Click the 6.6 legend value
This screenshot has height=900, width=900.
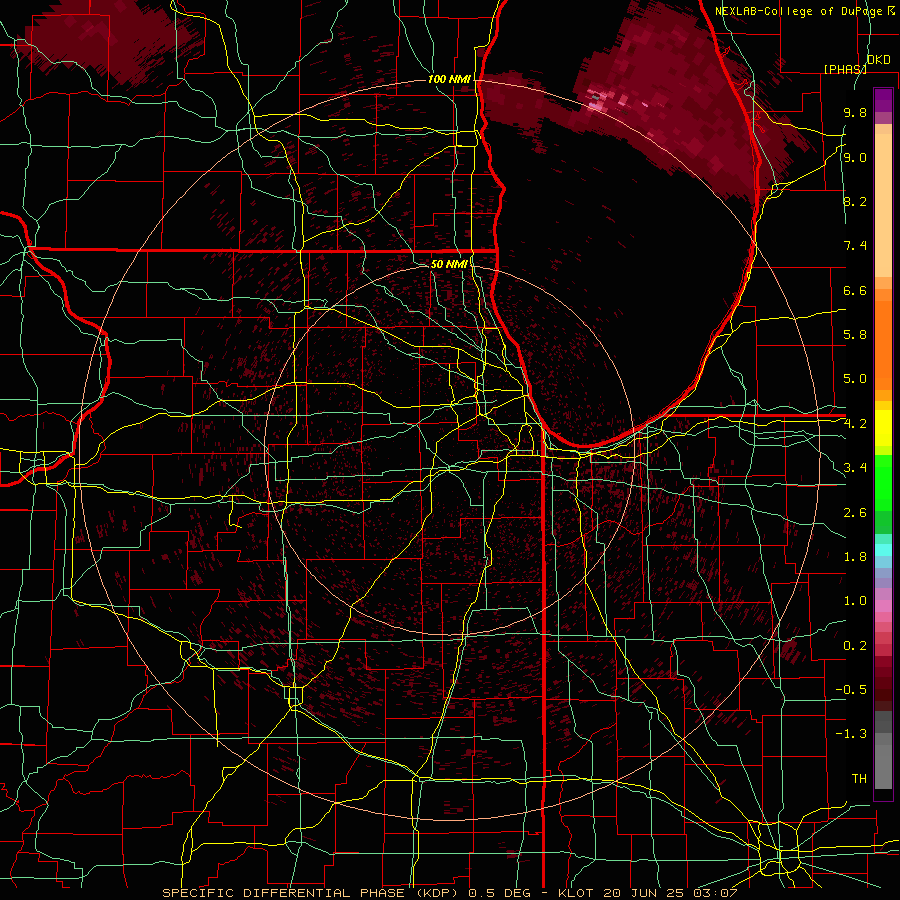pyautogui.click(x=855, y=290)
